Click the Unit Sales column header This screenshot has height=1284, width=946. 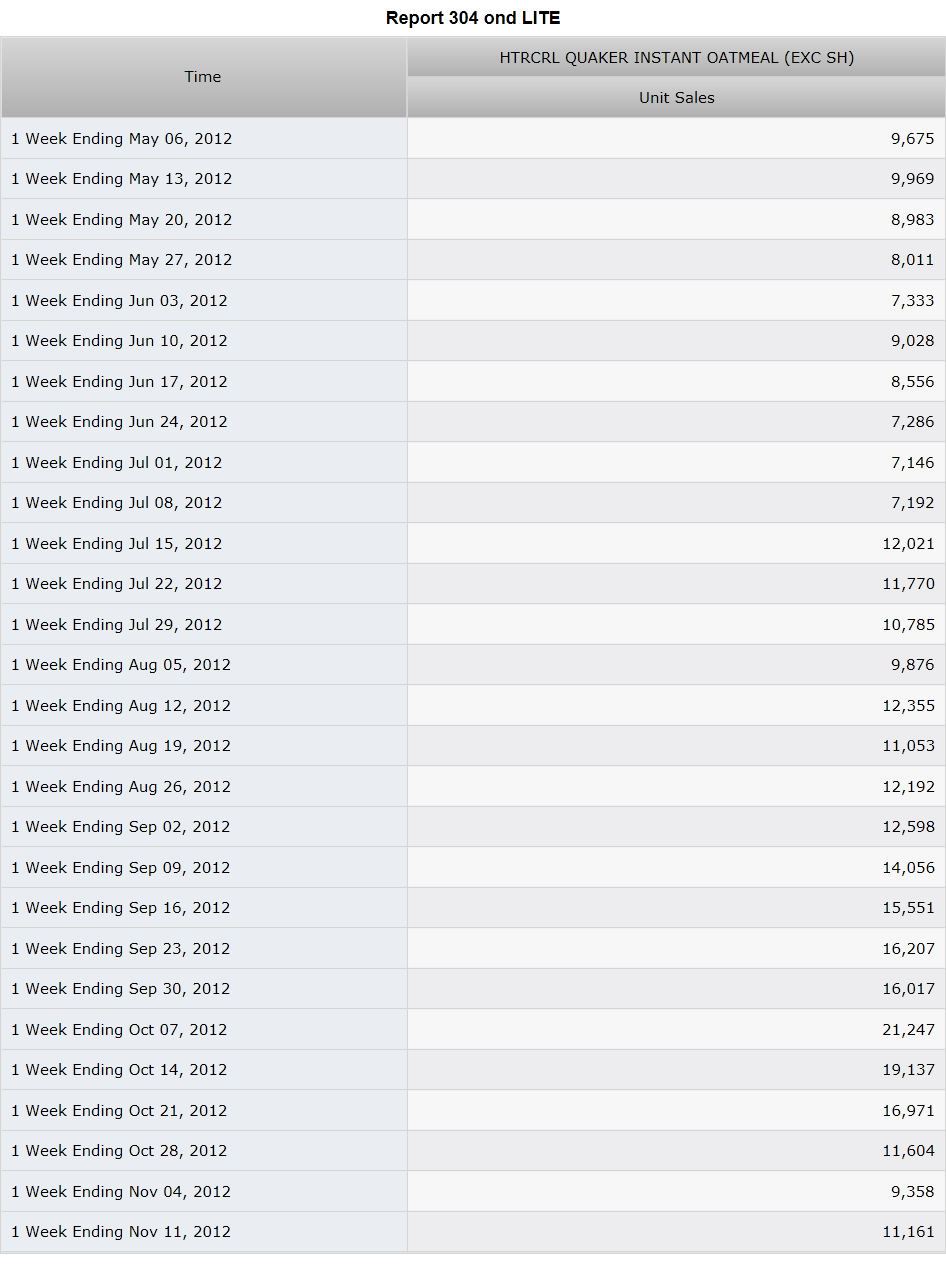point(677,98)
